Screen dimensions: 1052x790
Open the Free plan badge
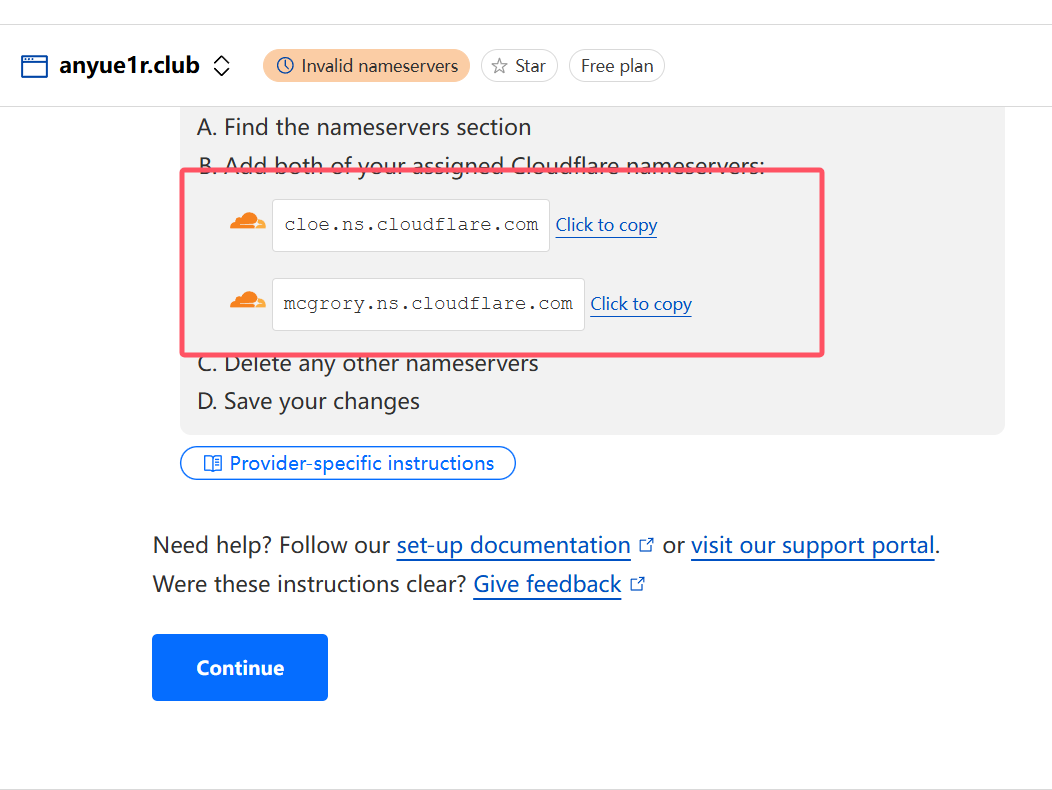(617, 66)
